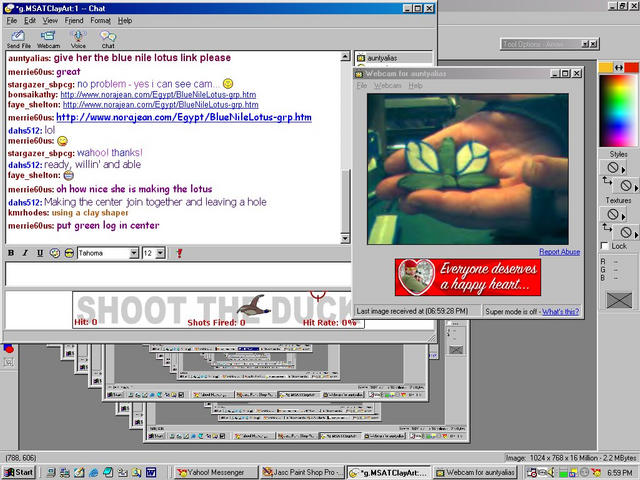Click the Yahoo Messenger system tray icon
The width and height of the screenshot is (640, 480).
pyautogui.click(x=596, y=473)
